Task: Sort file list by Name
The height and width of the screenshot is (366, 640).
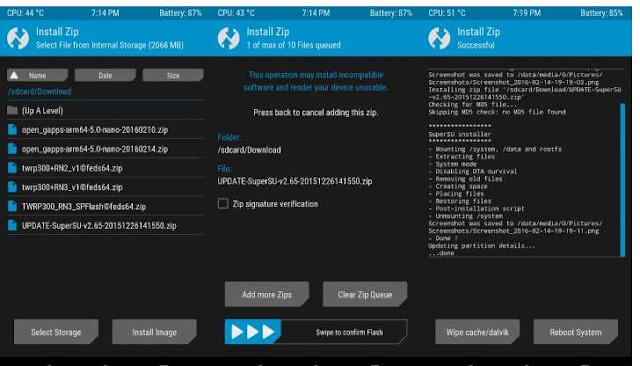Action: click(37, 75)
